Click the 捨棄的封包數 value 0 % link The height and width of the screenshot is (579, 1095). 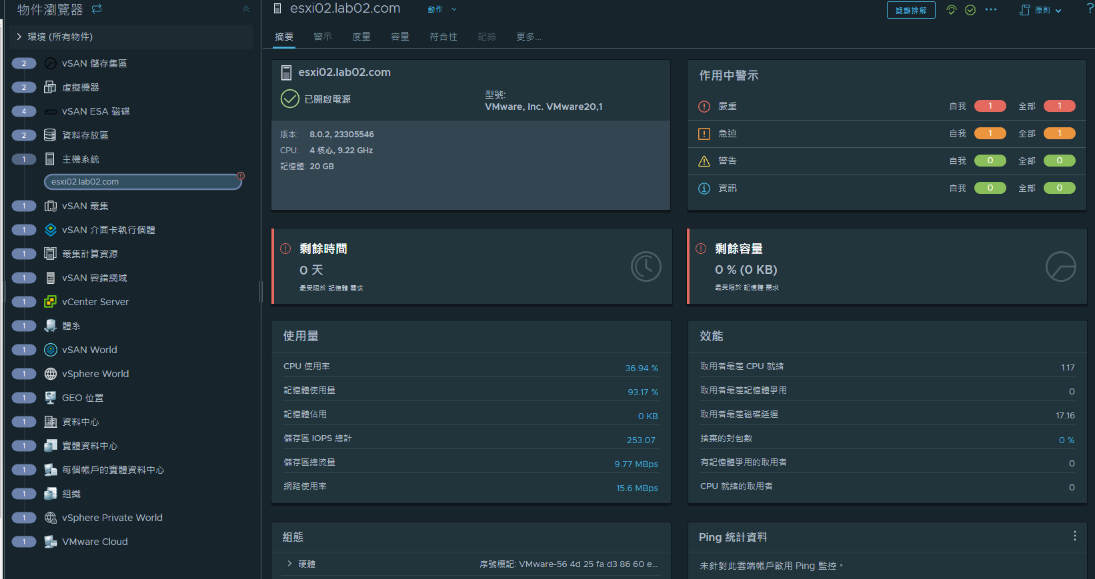1066,440
